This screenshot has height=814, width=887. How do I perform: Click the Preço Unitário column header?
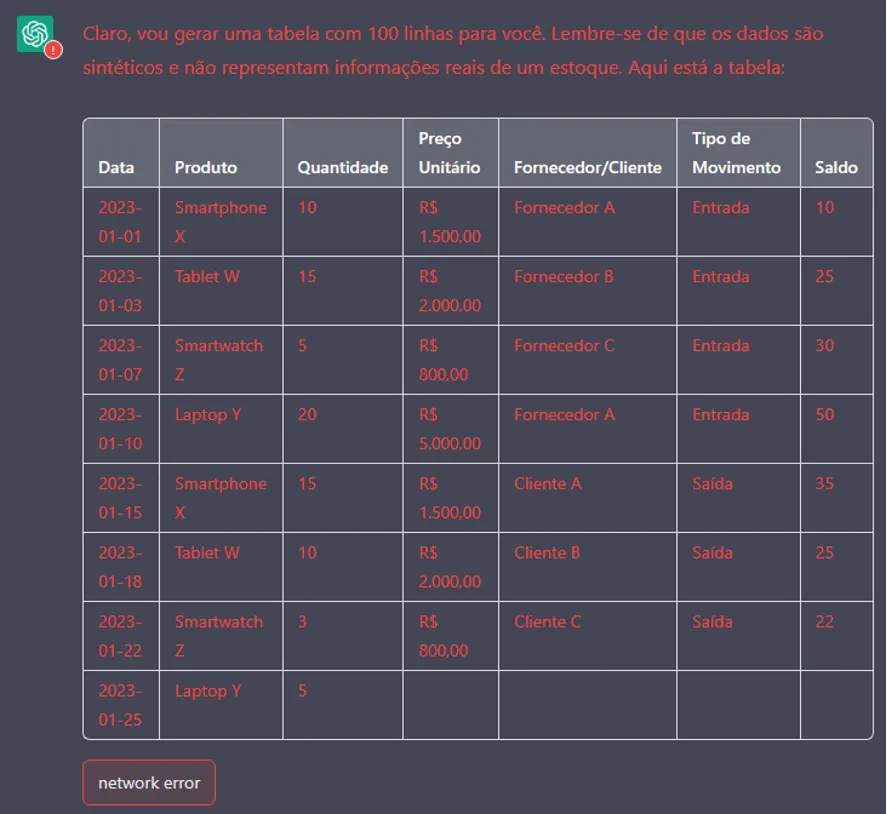[449, 153]
